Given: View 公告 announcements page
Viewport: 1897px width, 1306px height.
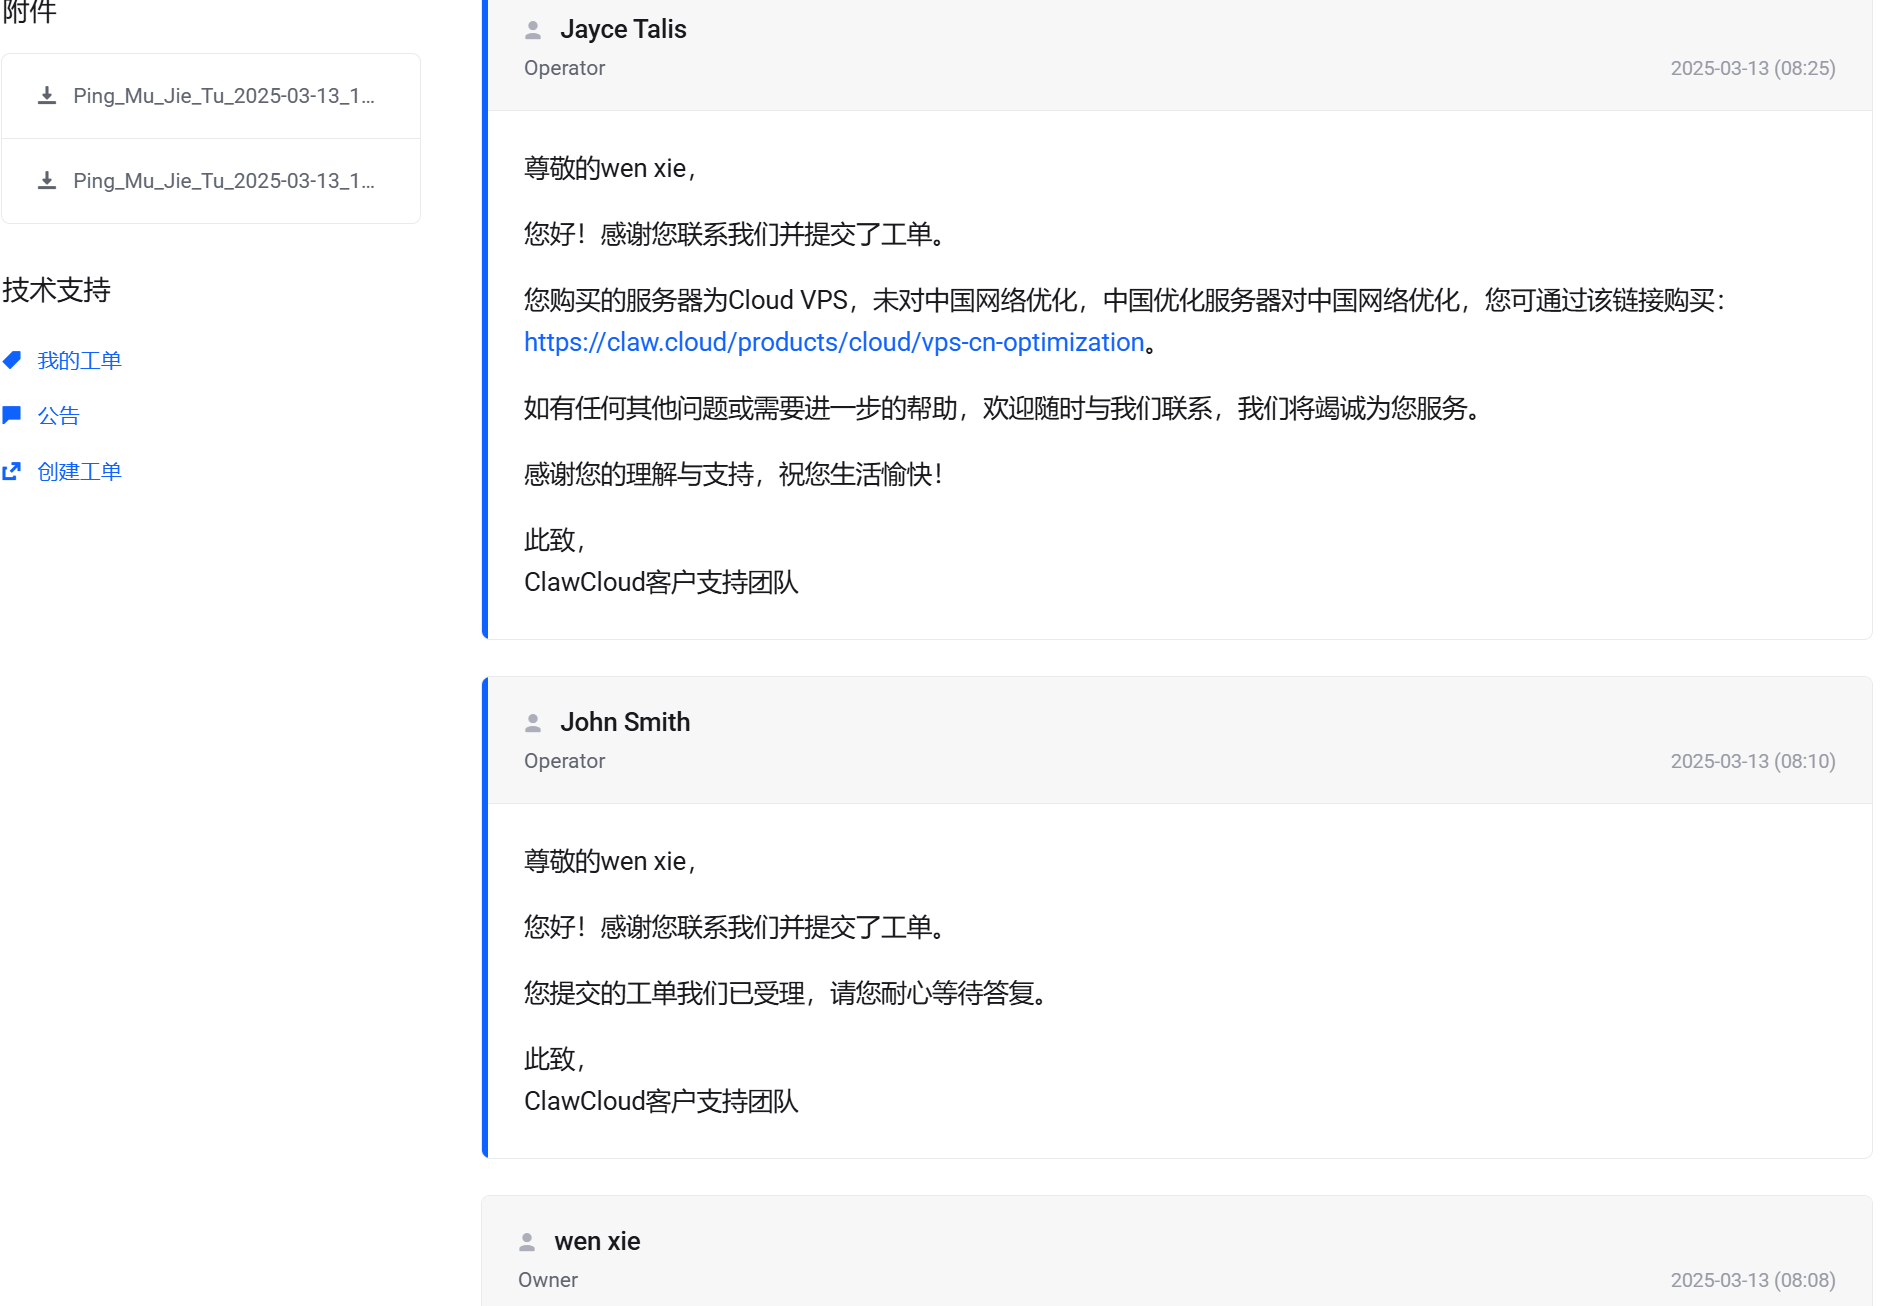Looking at the screenshot, I should (58, 415).
